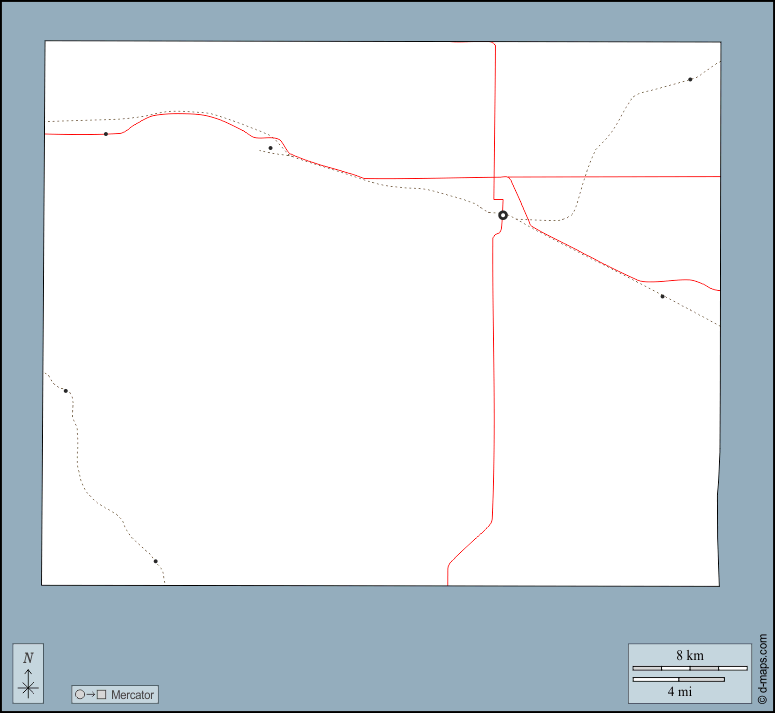Click the horizontal red road running east
This screenshot has width=775, height=713.
click(620, 176)
